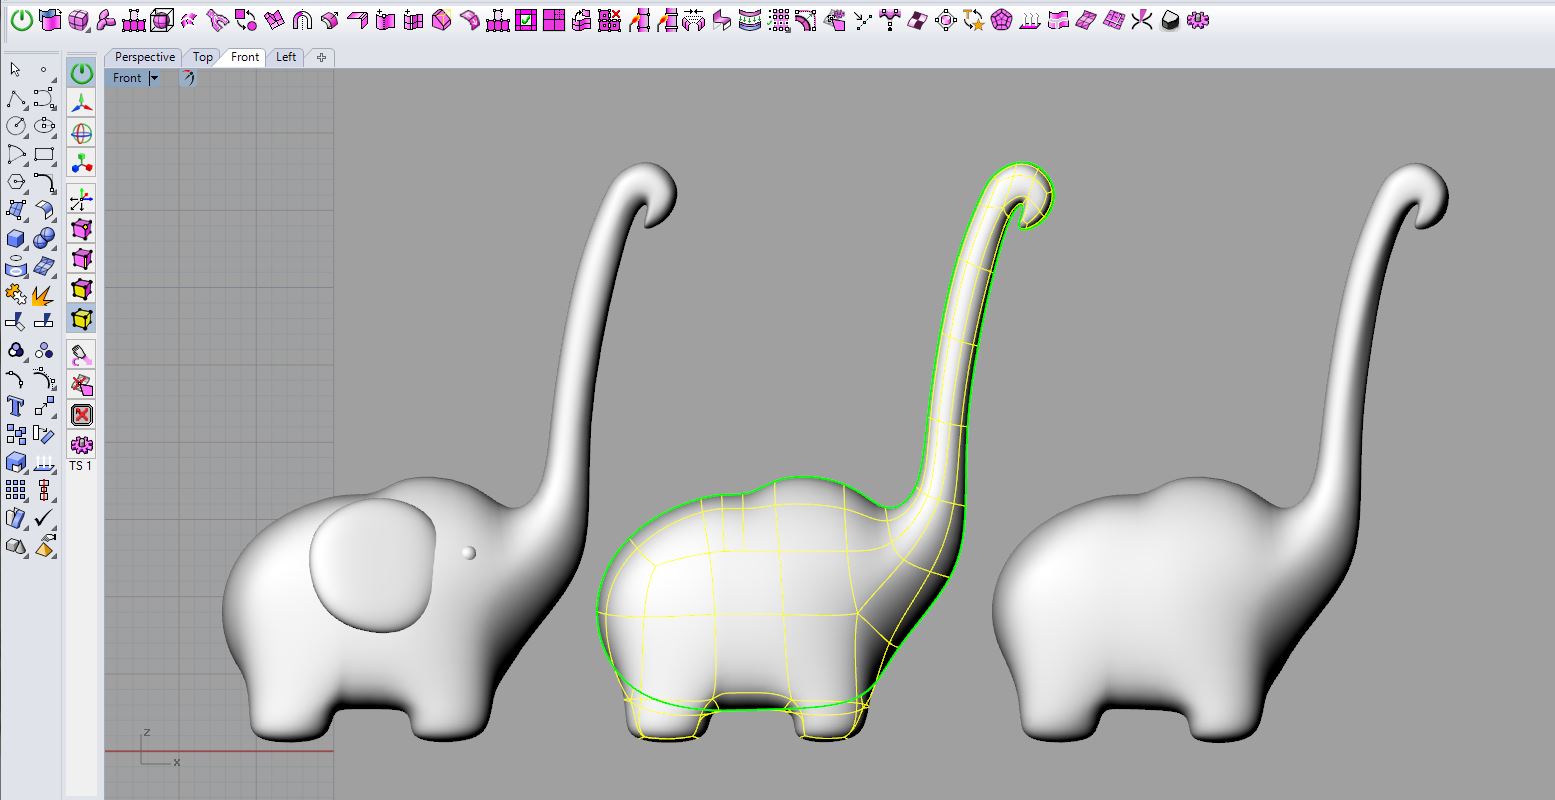The image size is (1555, 800).
Task: Select the Ellipse tool
Action: [x=44, y=126]
